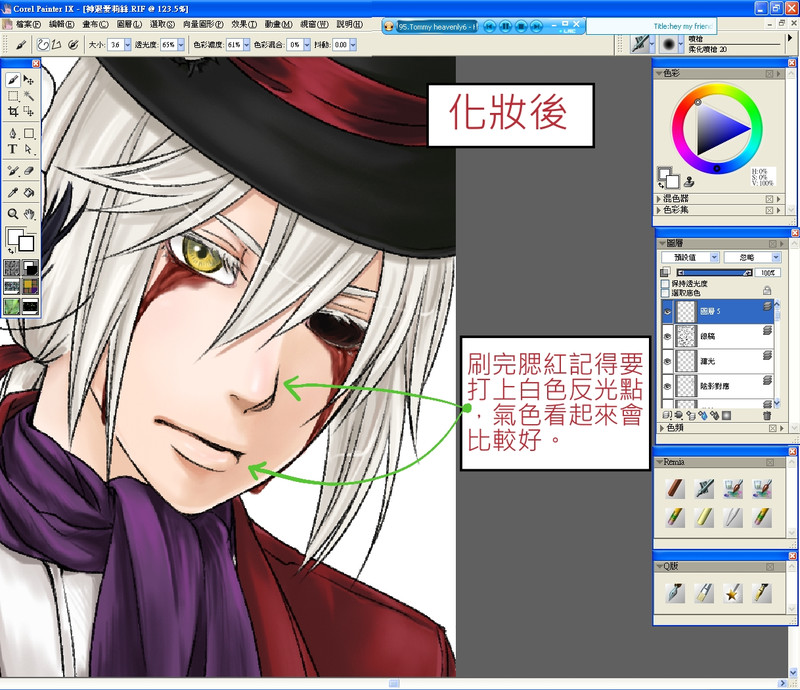
Task: Click the first brush in Remix palette
Action: coord(676,488)
